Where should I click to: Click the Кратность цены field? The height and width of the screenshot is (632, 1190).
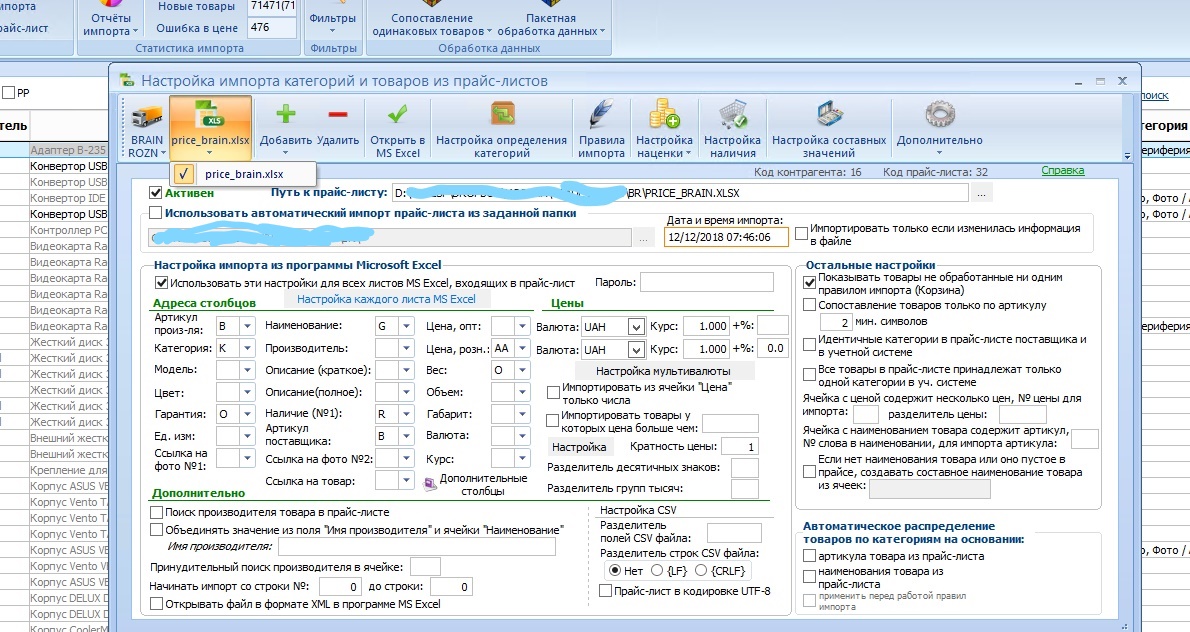[739, 446]
